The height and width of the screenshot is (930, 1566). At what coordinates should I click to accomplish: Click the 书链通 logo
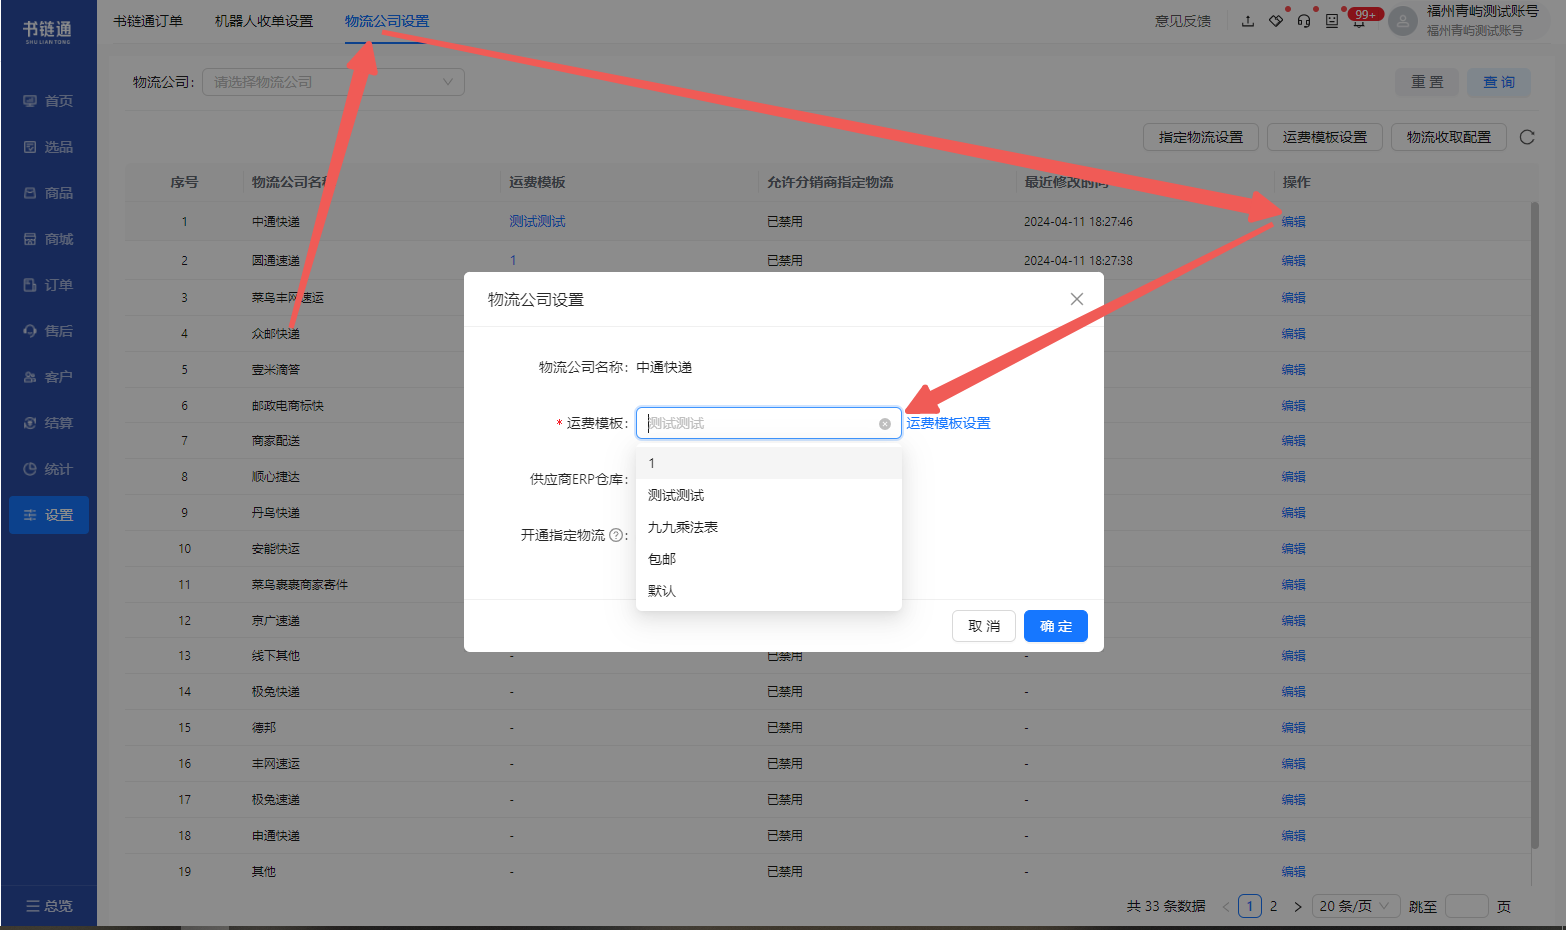tap(48, 32)
